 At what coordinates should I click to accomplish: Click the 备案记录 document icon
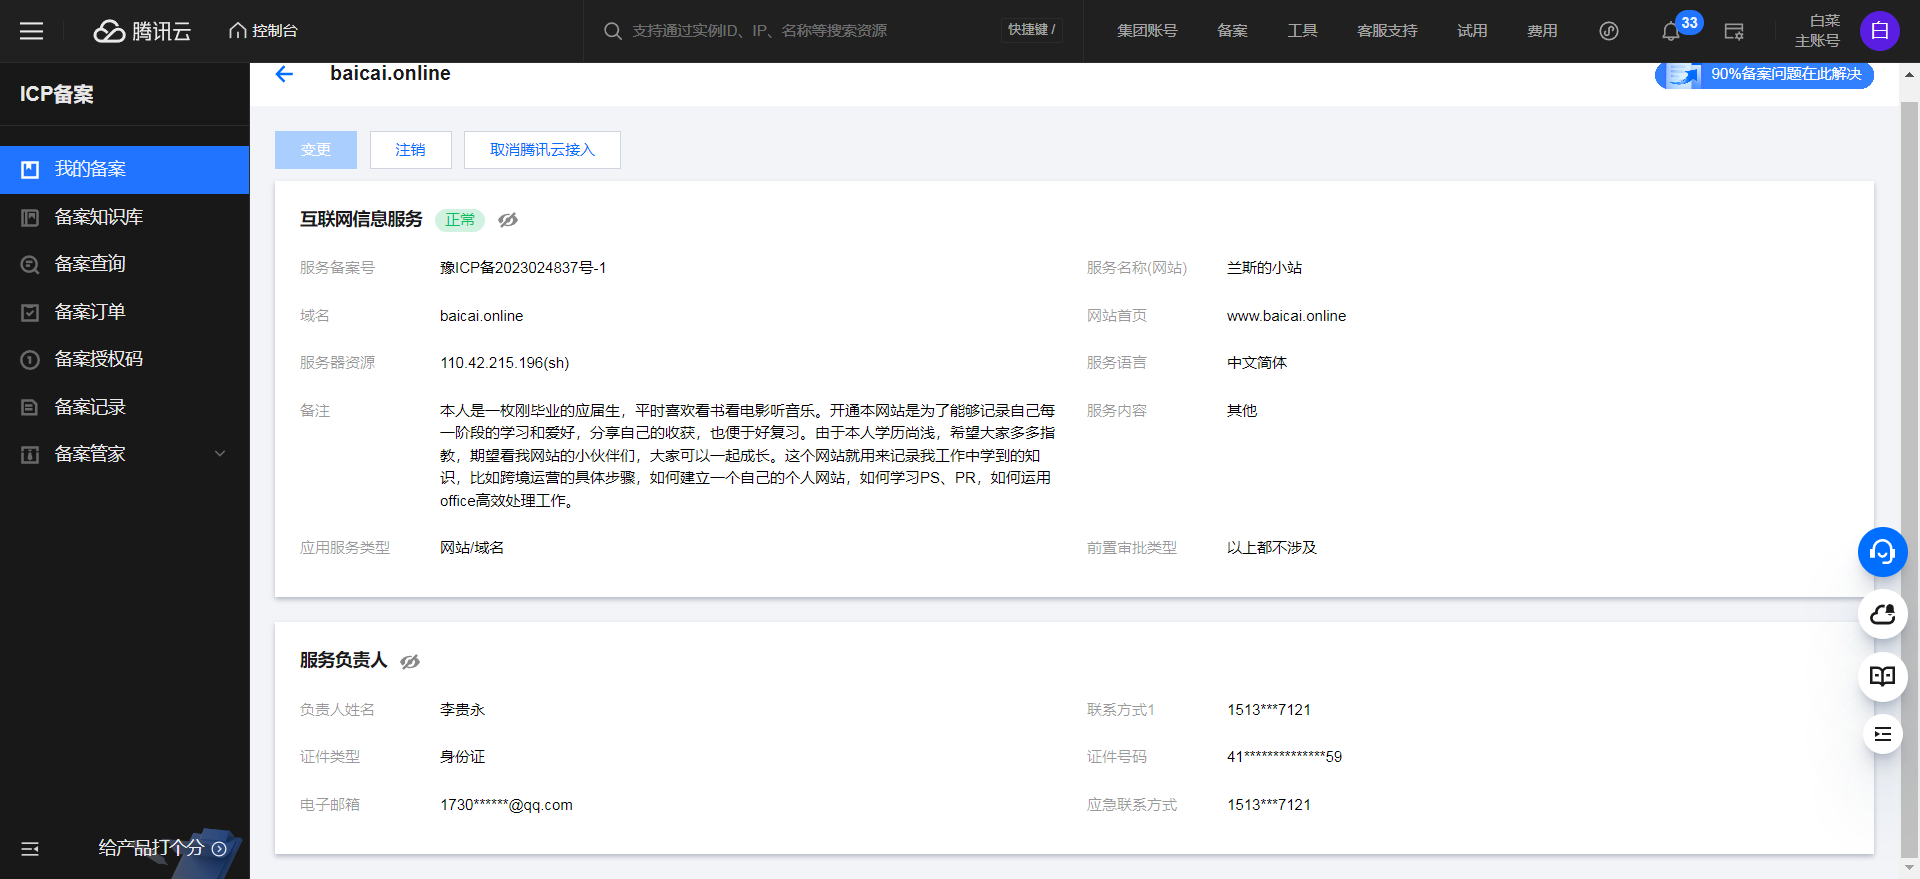click(30, 407)
